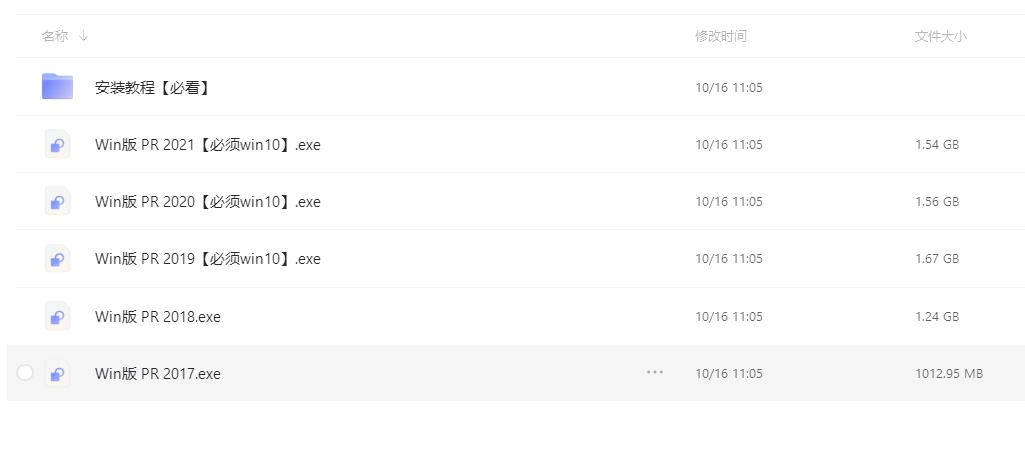The width and height of the screenshot is (1025, 453).
Task: Sort files by 文件大小 column header
Action: click(940, 37)
